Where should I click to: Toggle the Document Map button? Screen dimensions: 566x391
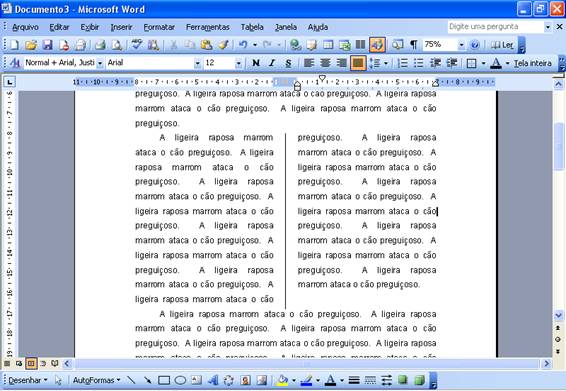point(398,45)
